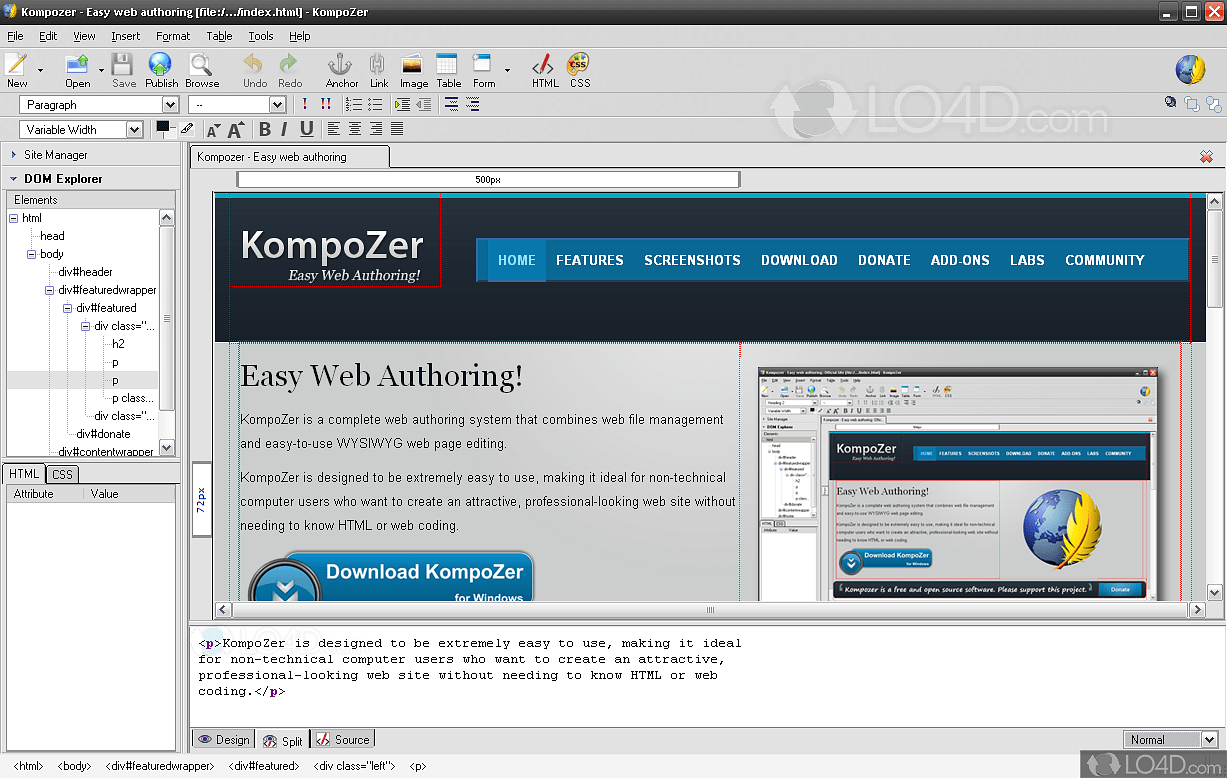Select <div#featured> in the status bar

pyautogui.click(x=264, y=766)
